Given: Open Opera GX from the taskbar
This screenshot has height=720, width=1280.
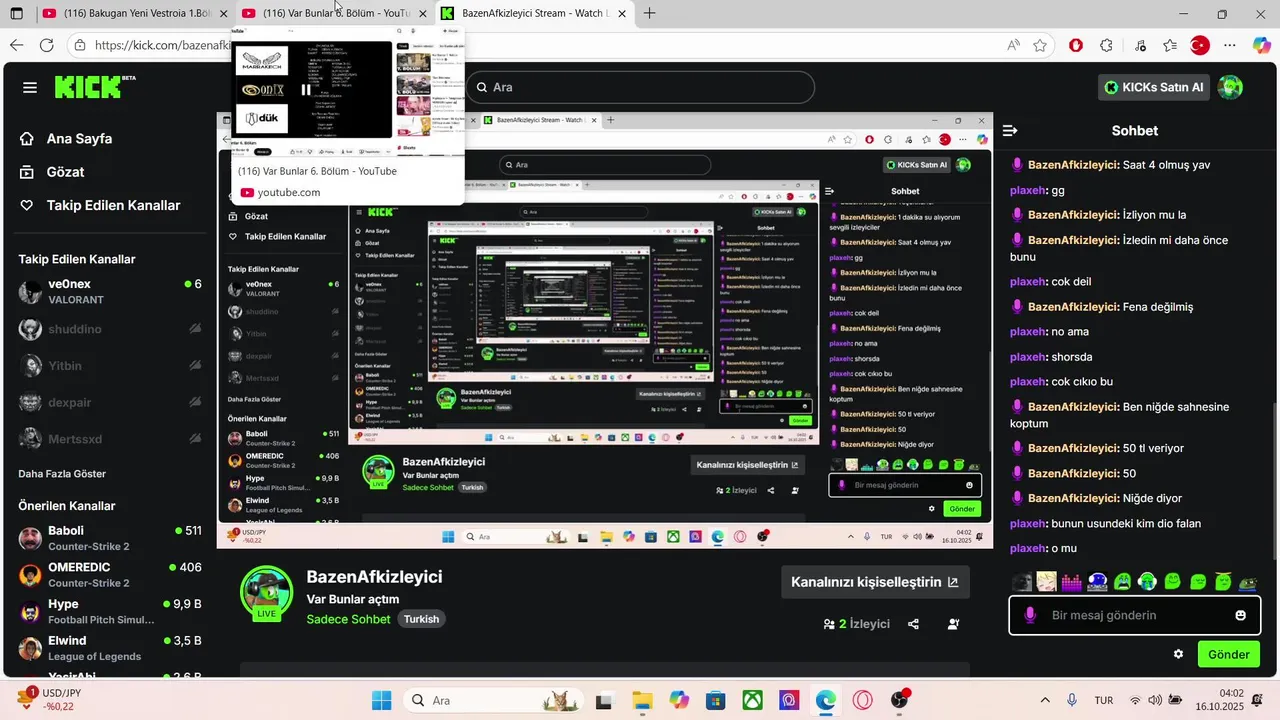Looking at the screenshot, I should tap(862, 700).
